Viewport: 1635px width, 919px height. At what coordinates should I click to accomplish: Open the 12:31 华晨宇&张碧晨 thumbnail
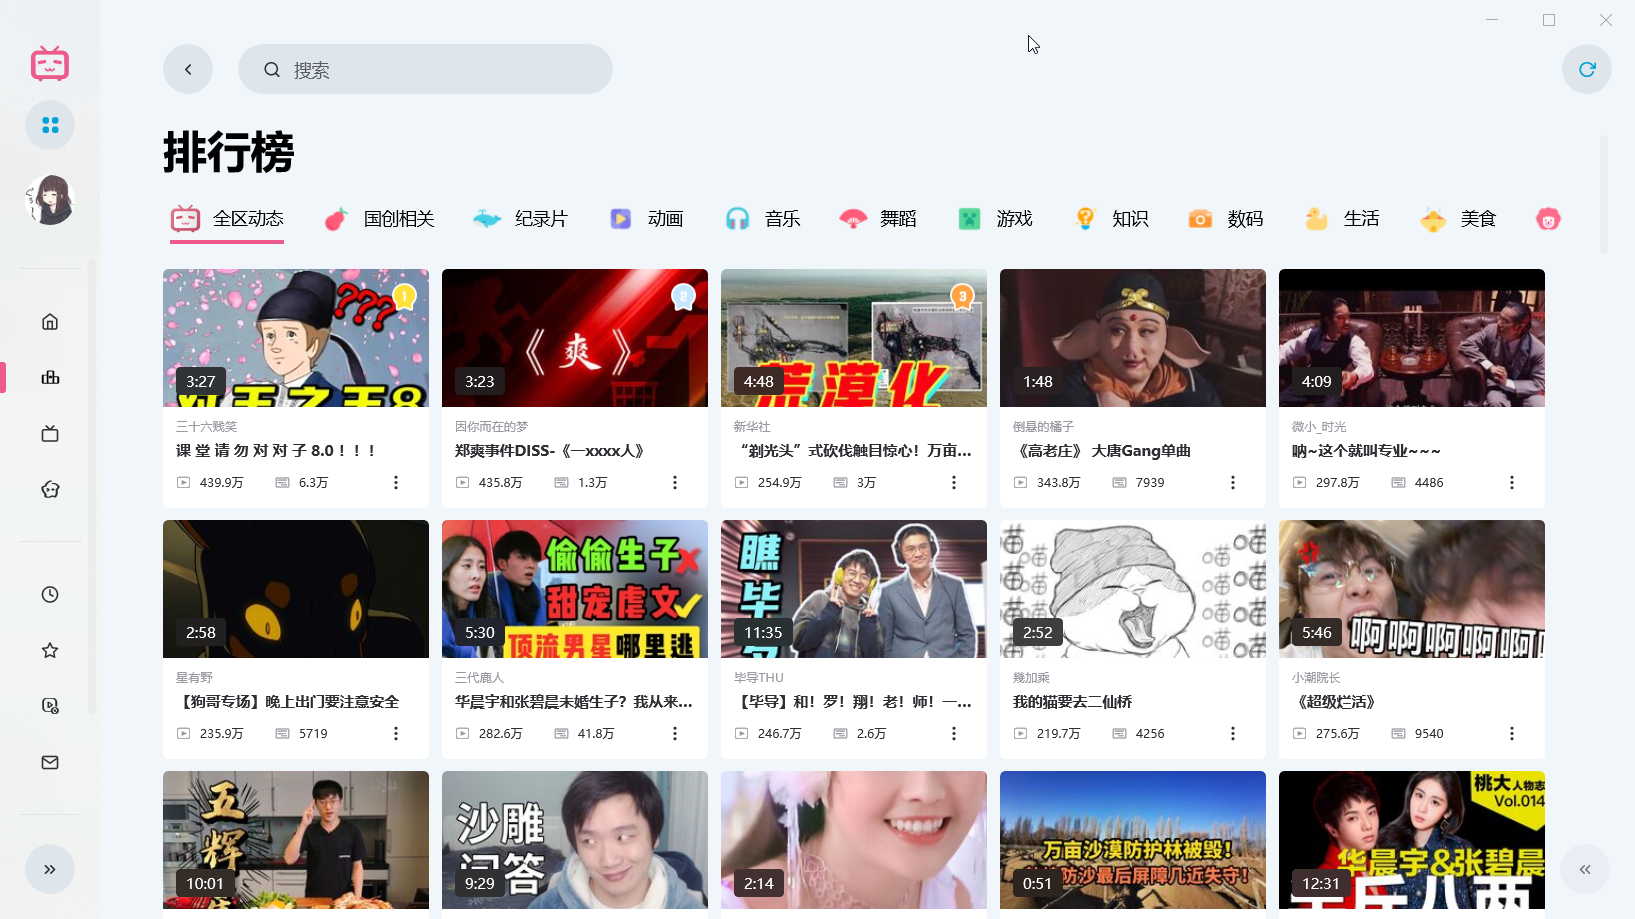click(1412, 840)
